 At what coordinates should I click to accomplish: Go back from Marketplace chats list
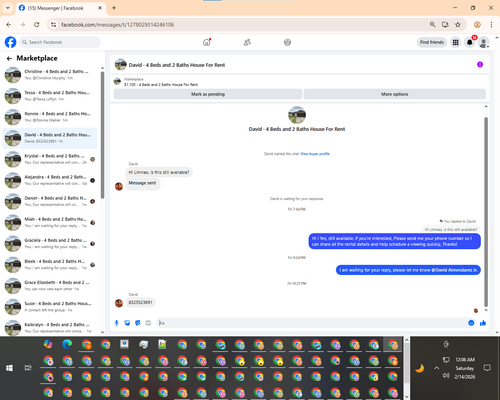click(x=9, y=59)
